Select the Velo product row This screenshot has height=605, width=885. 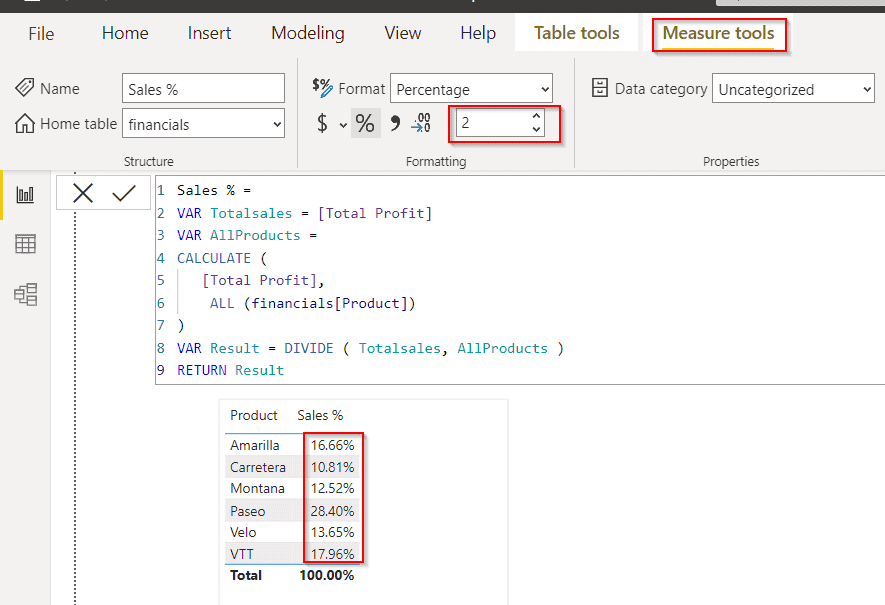pos(293,532)
